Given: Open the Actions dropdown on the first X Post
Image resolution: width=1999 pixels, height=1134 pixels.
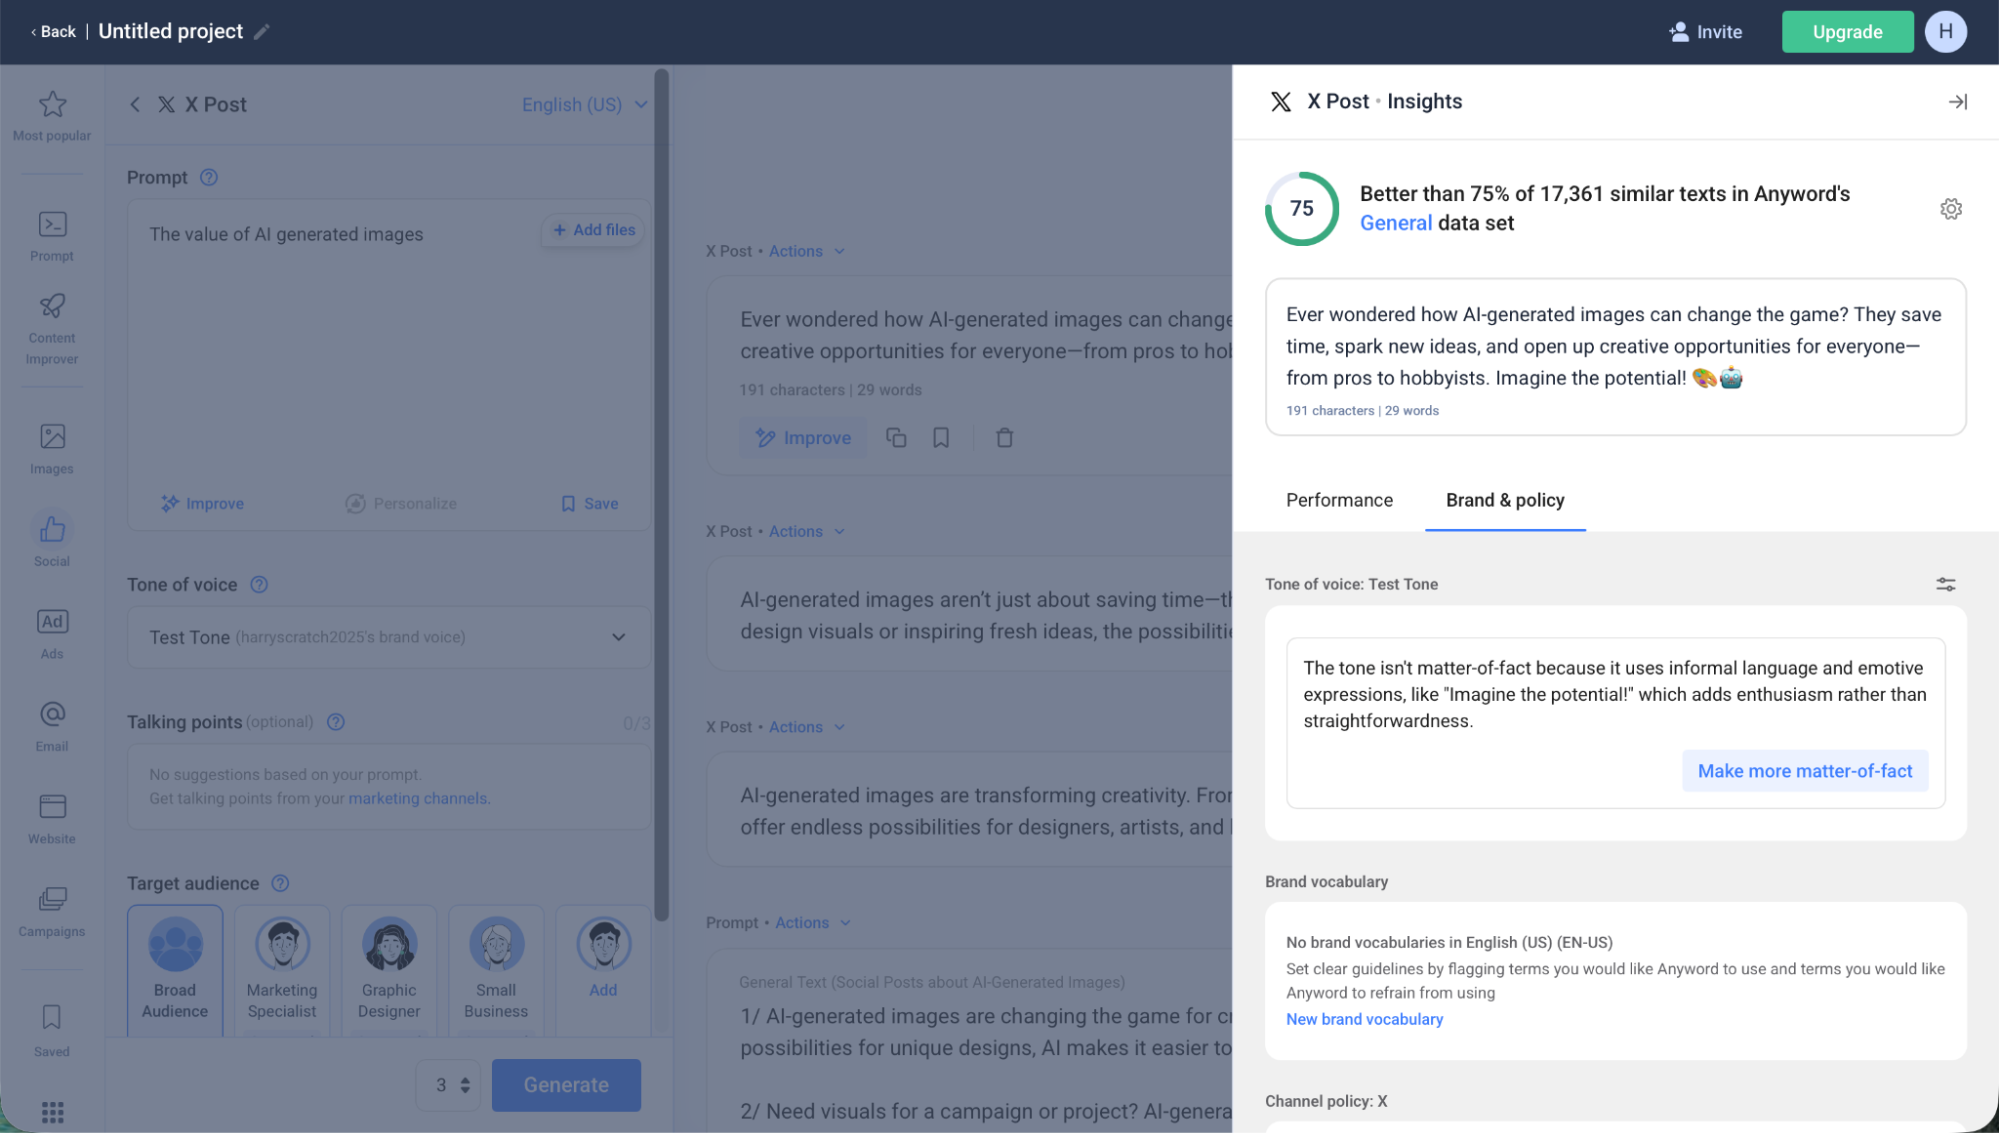Looking at the screenshot, I should point(806,251).
